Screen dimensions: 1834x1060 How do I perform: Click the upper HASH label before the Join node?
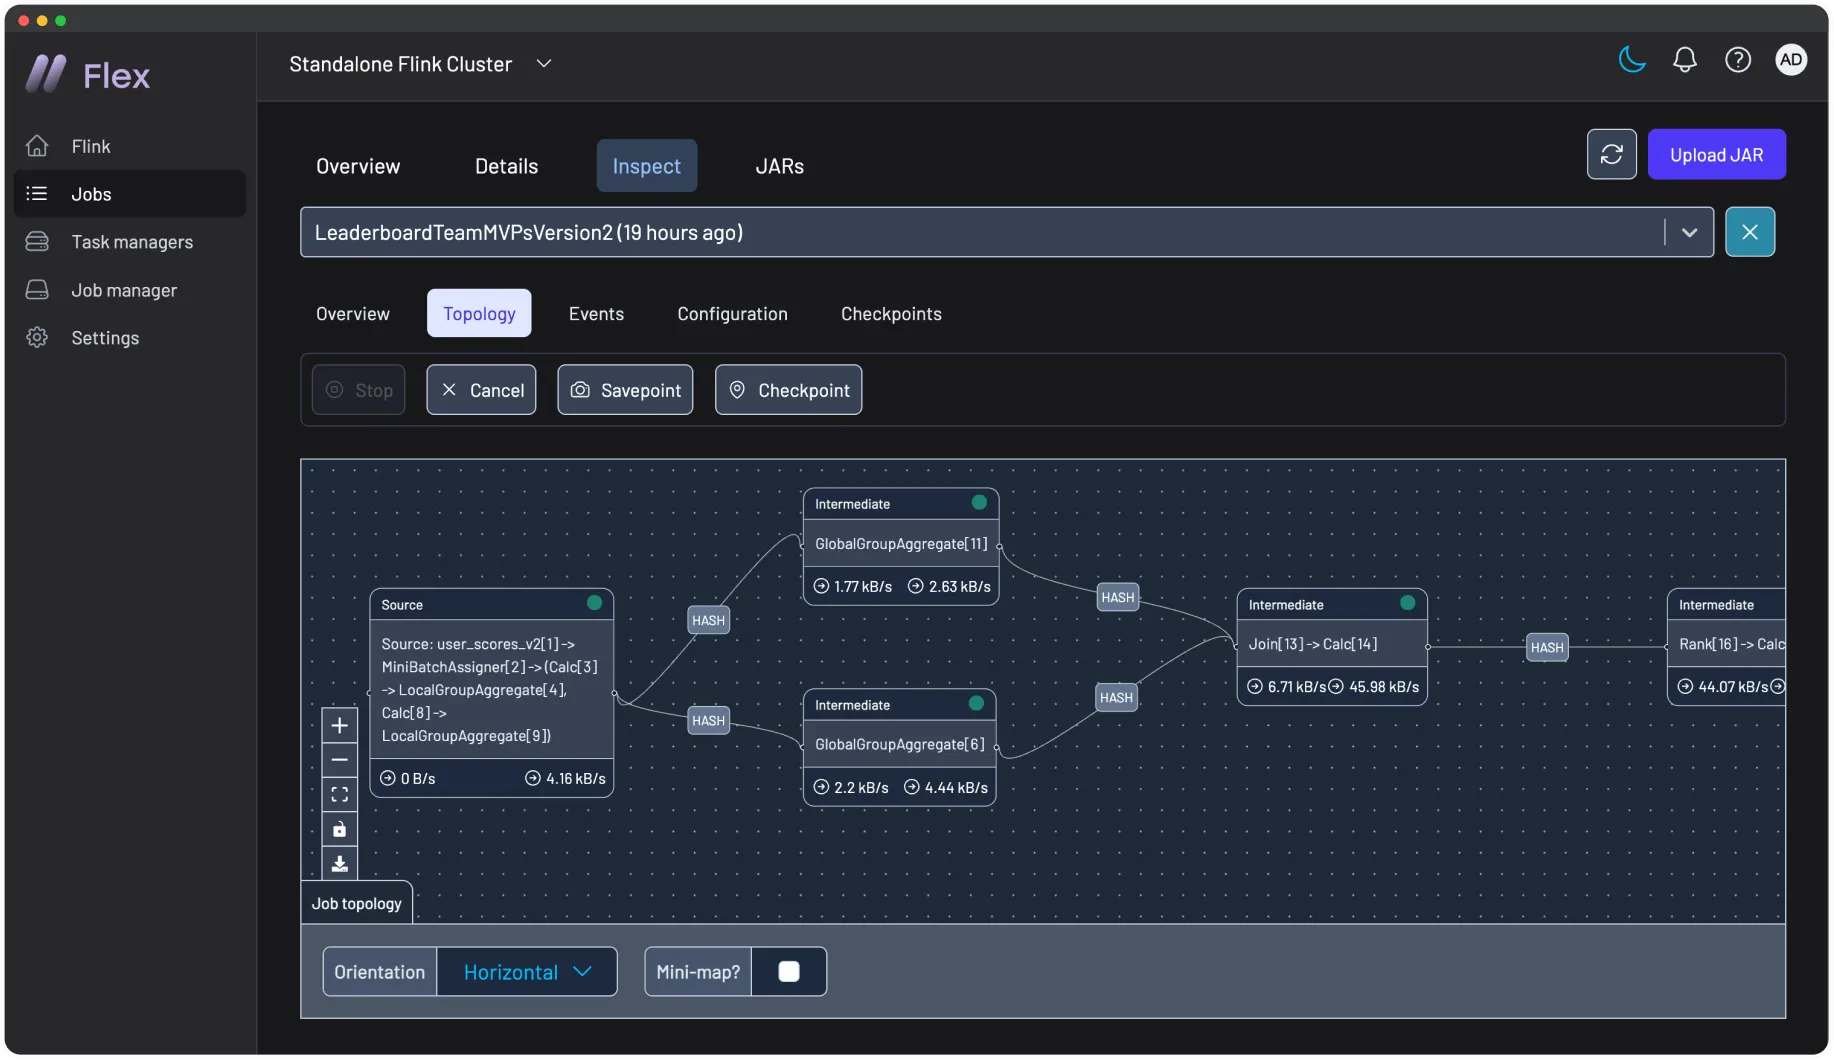(1117, 597)
